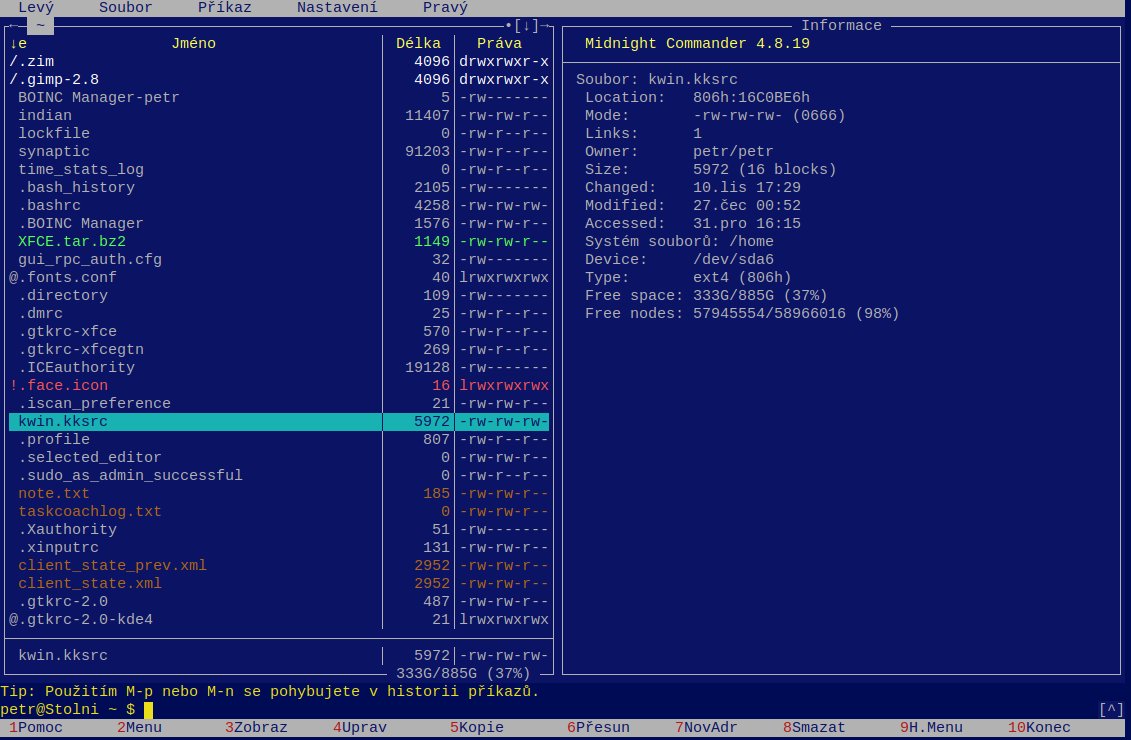Select the /.gimp-2.8 directory entry

[x=54, y=79]
